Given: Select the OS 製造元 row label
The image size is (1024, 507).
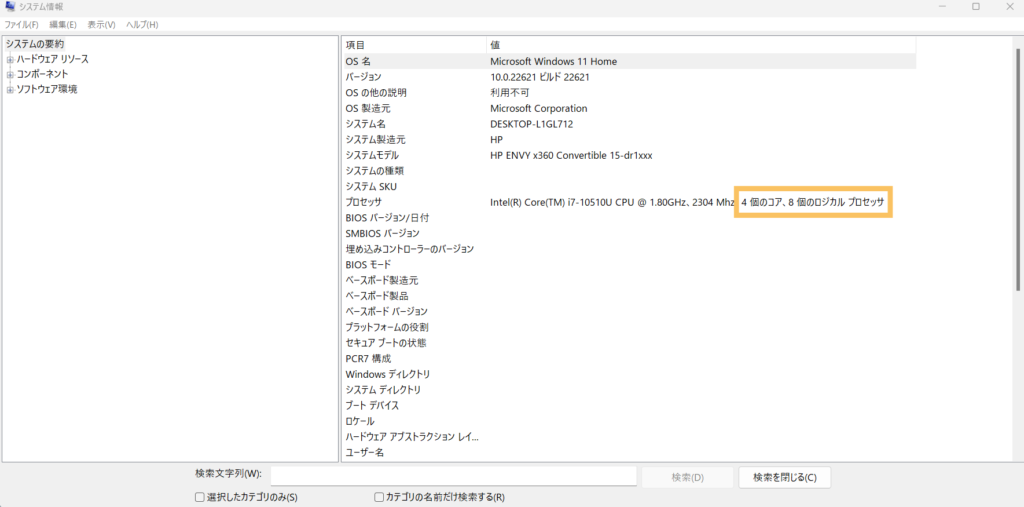Looking at the screenshot, I should click(x=368, y=108).
